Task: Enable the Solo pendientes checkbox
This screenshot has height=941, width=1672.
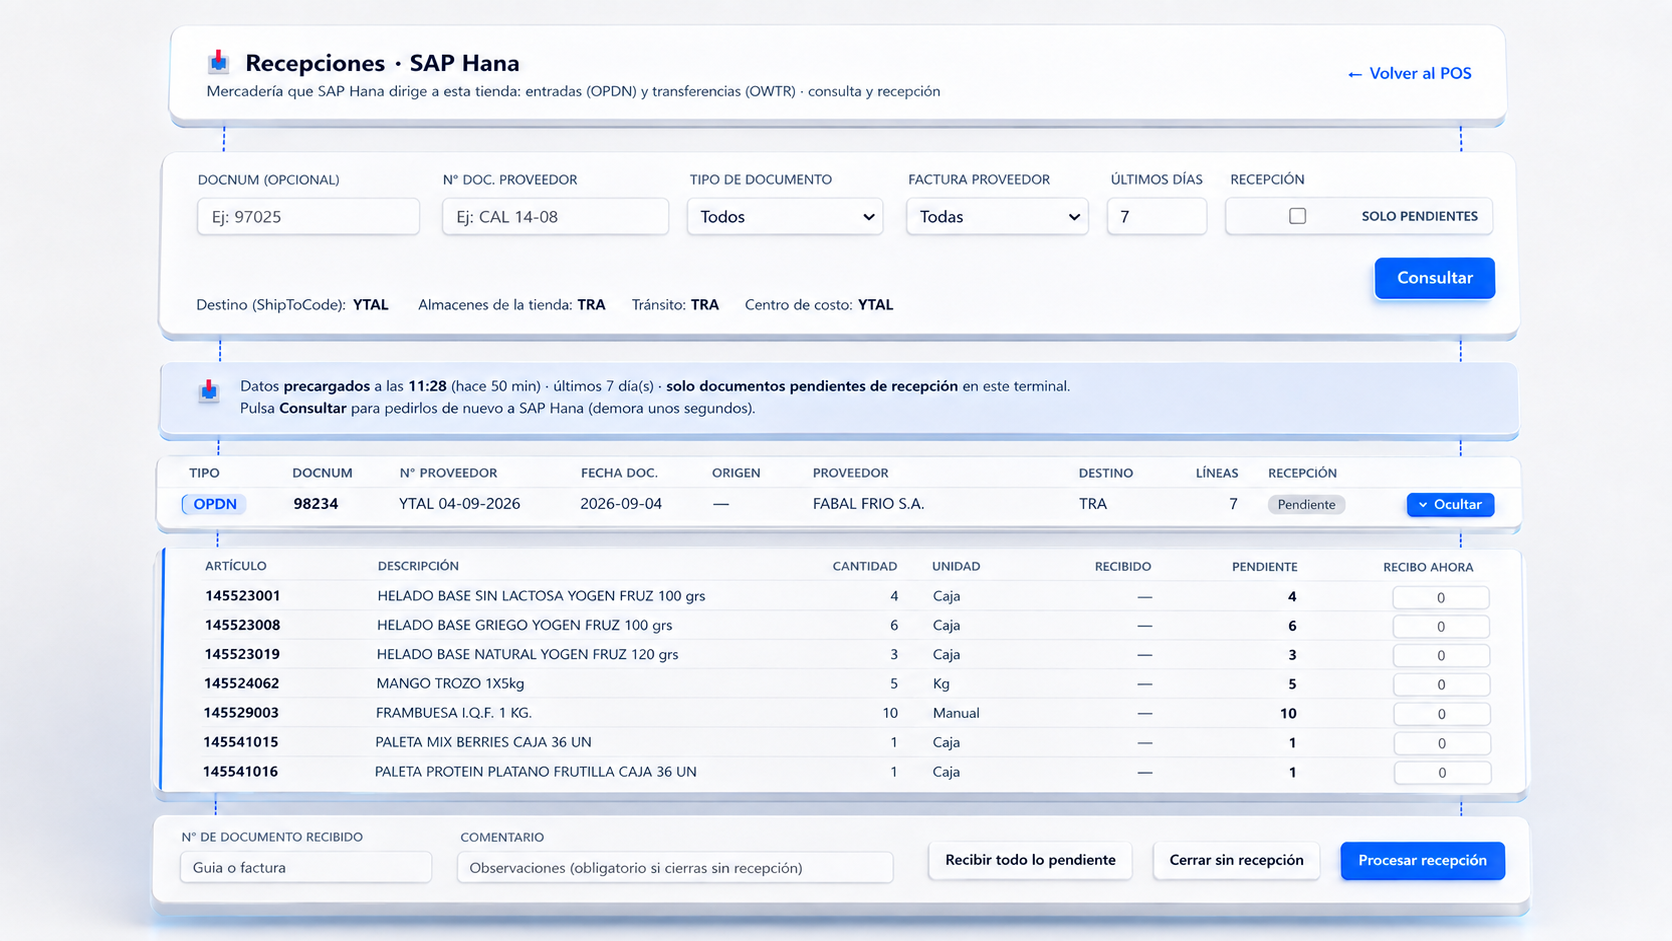Action: click(x=1297, y=216)
